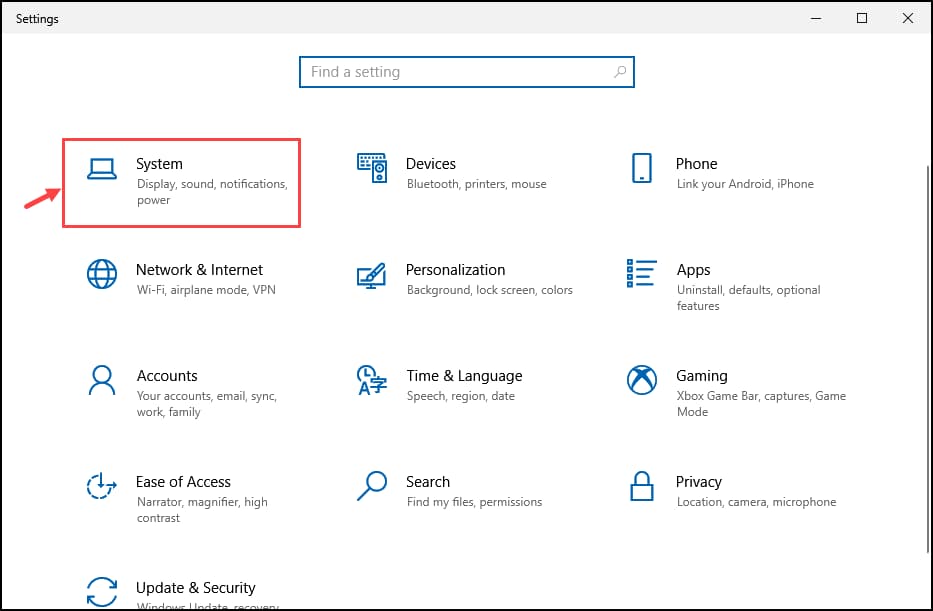Screen dimensions: 933x611
Task: Select the Time & Language icon
Action: [x=371, y=380]
